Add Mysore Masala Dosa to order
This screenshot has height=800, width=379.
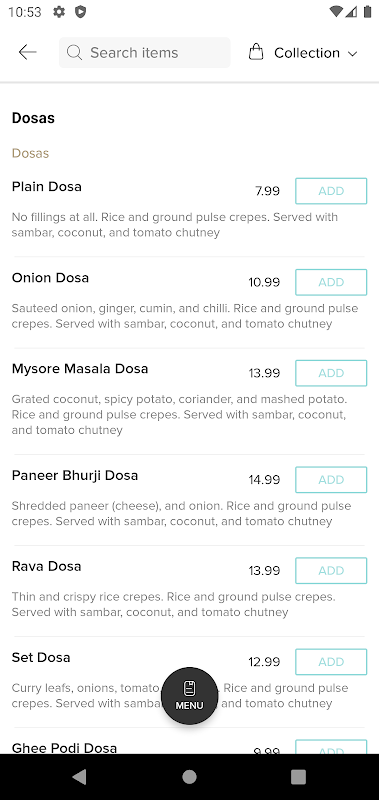coord(331,373)
